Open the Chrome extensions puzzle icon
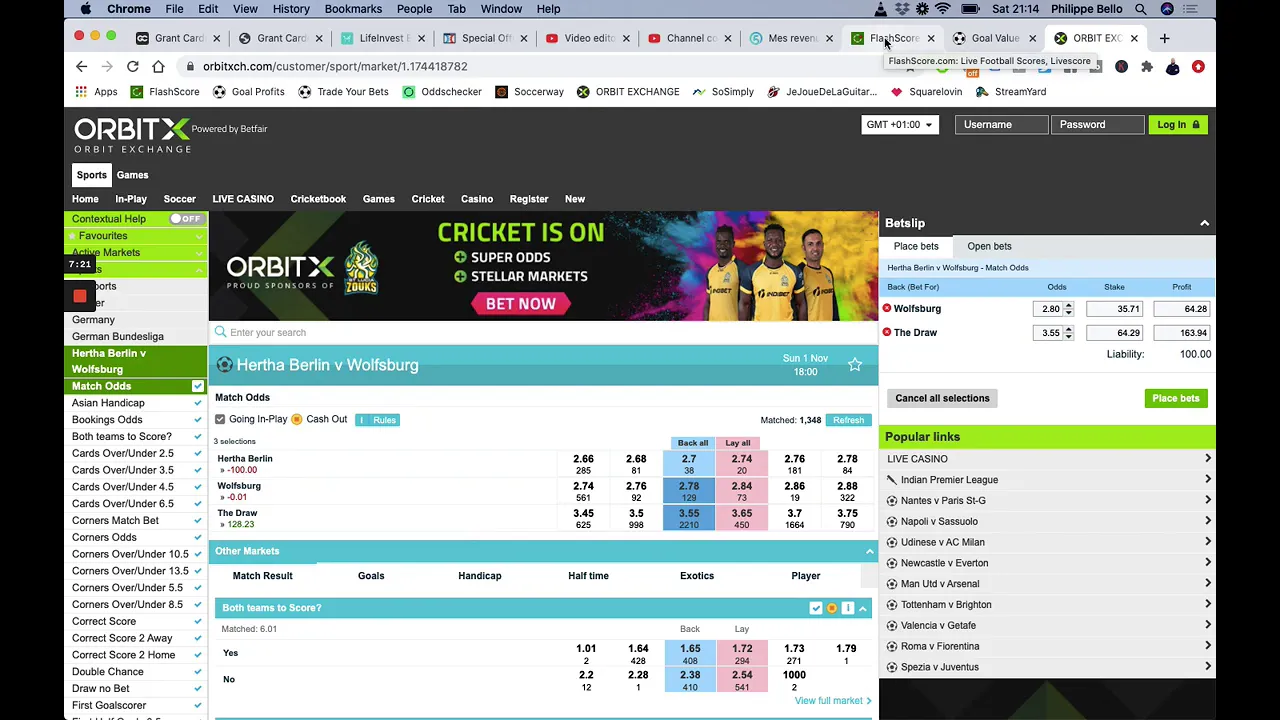The width and height of the screenshot is (1280, 720). 1147,67
